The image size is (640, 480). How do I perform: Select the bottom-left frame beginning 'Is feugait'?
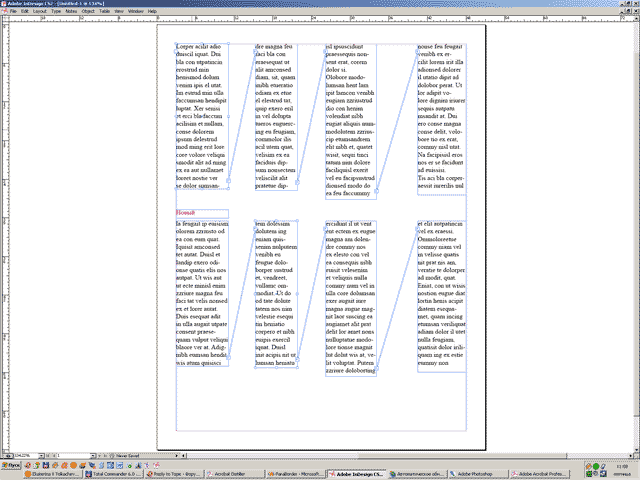coord(202,293)
